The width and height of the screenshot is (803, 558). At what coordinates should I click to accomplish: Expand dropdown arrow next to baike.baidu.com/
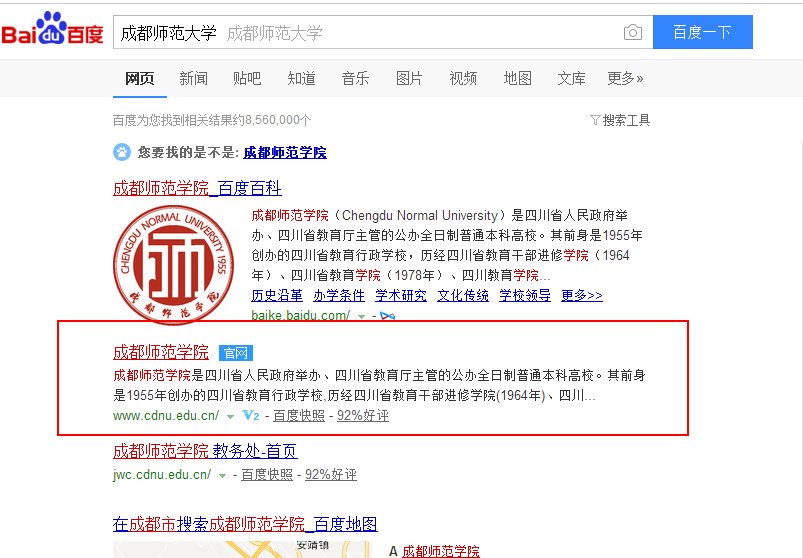coord(362,316)
